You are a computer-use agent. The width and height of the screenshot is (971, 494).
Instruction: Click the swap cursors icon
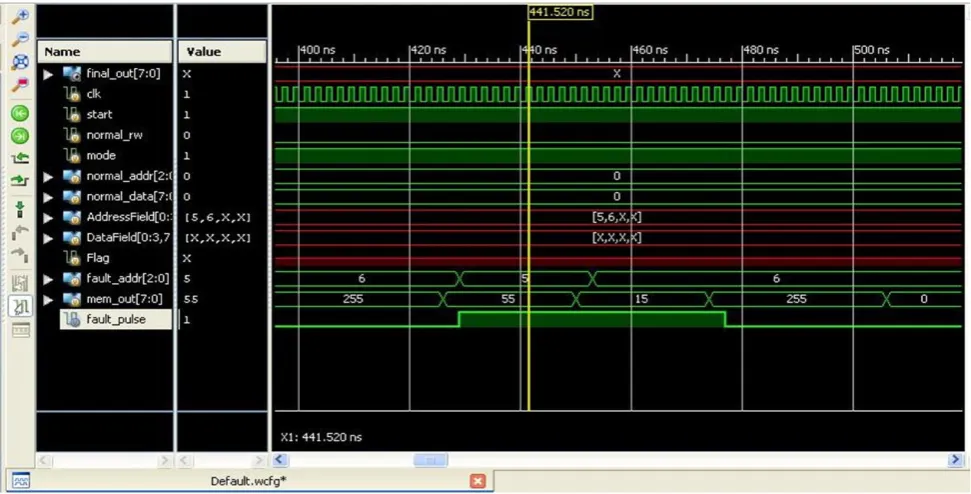[21, 284]
